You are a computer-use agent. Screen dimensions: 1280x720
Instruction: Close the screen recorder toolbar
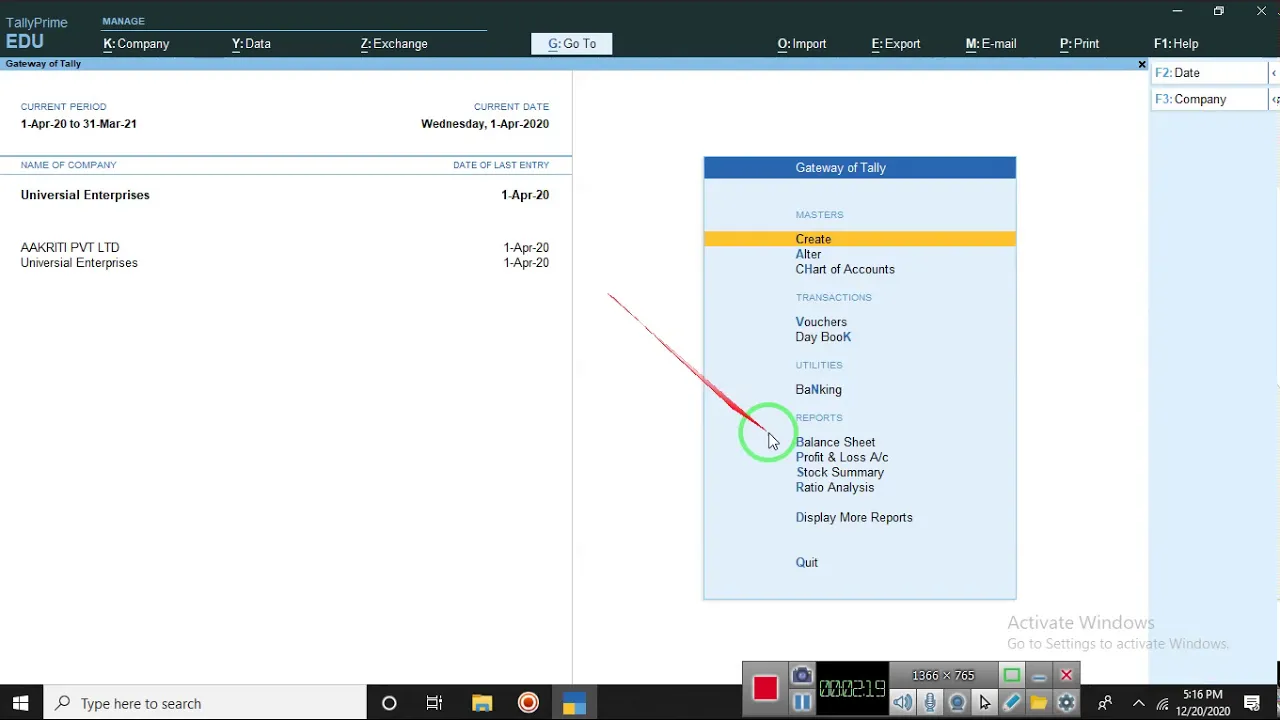[1066, 676]
